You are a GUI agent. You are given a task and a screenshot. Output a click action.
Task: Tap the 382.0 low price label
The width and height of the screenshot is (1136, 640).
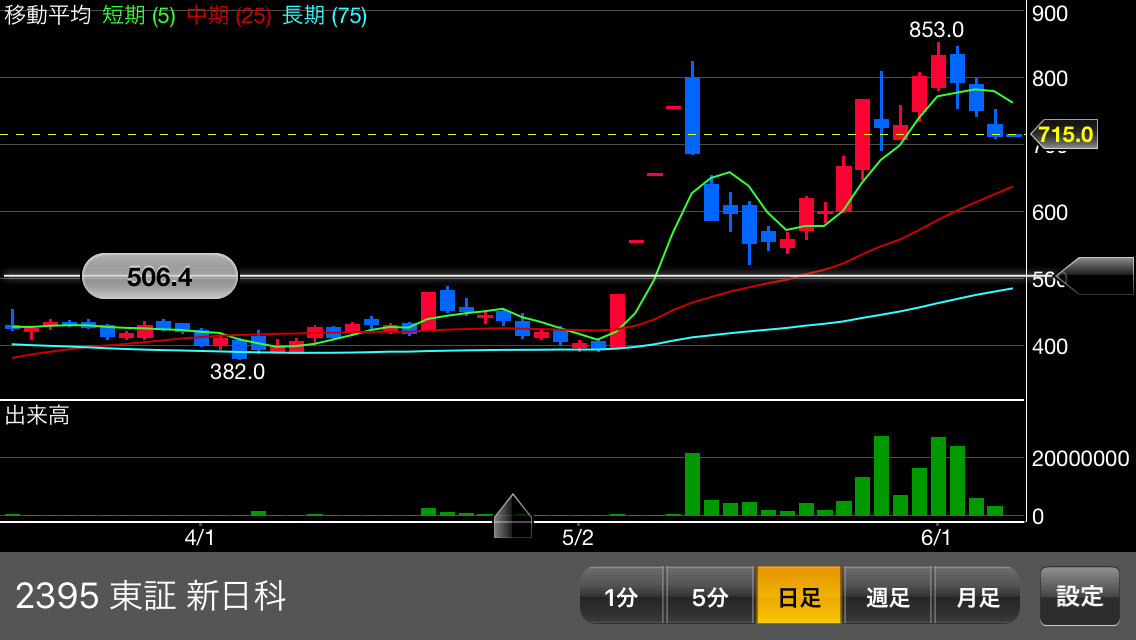click(237, 372)
